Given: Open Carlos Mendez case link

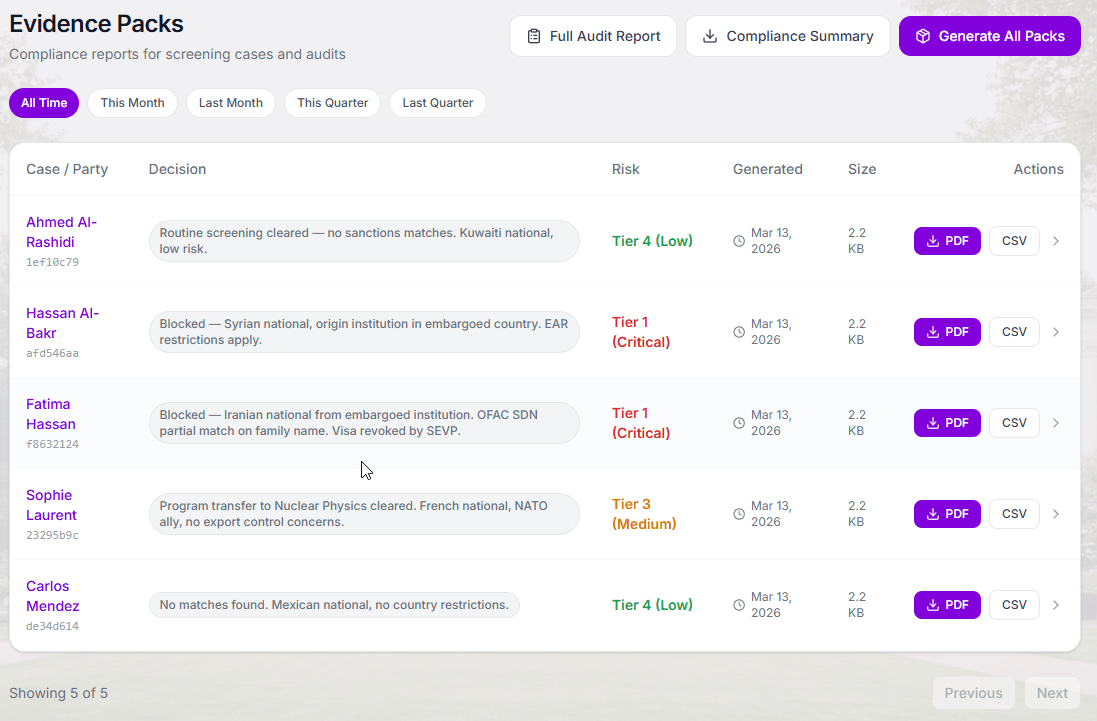Looking at the screenshot, I should tap(52, 596).
